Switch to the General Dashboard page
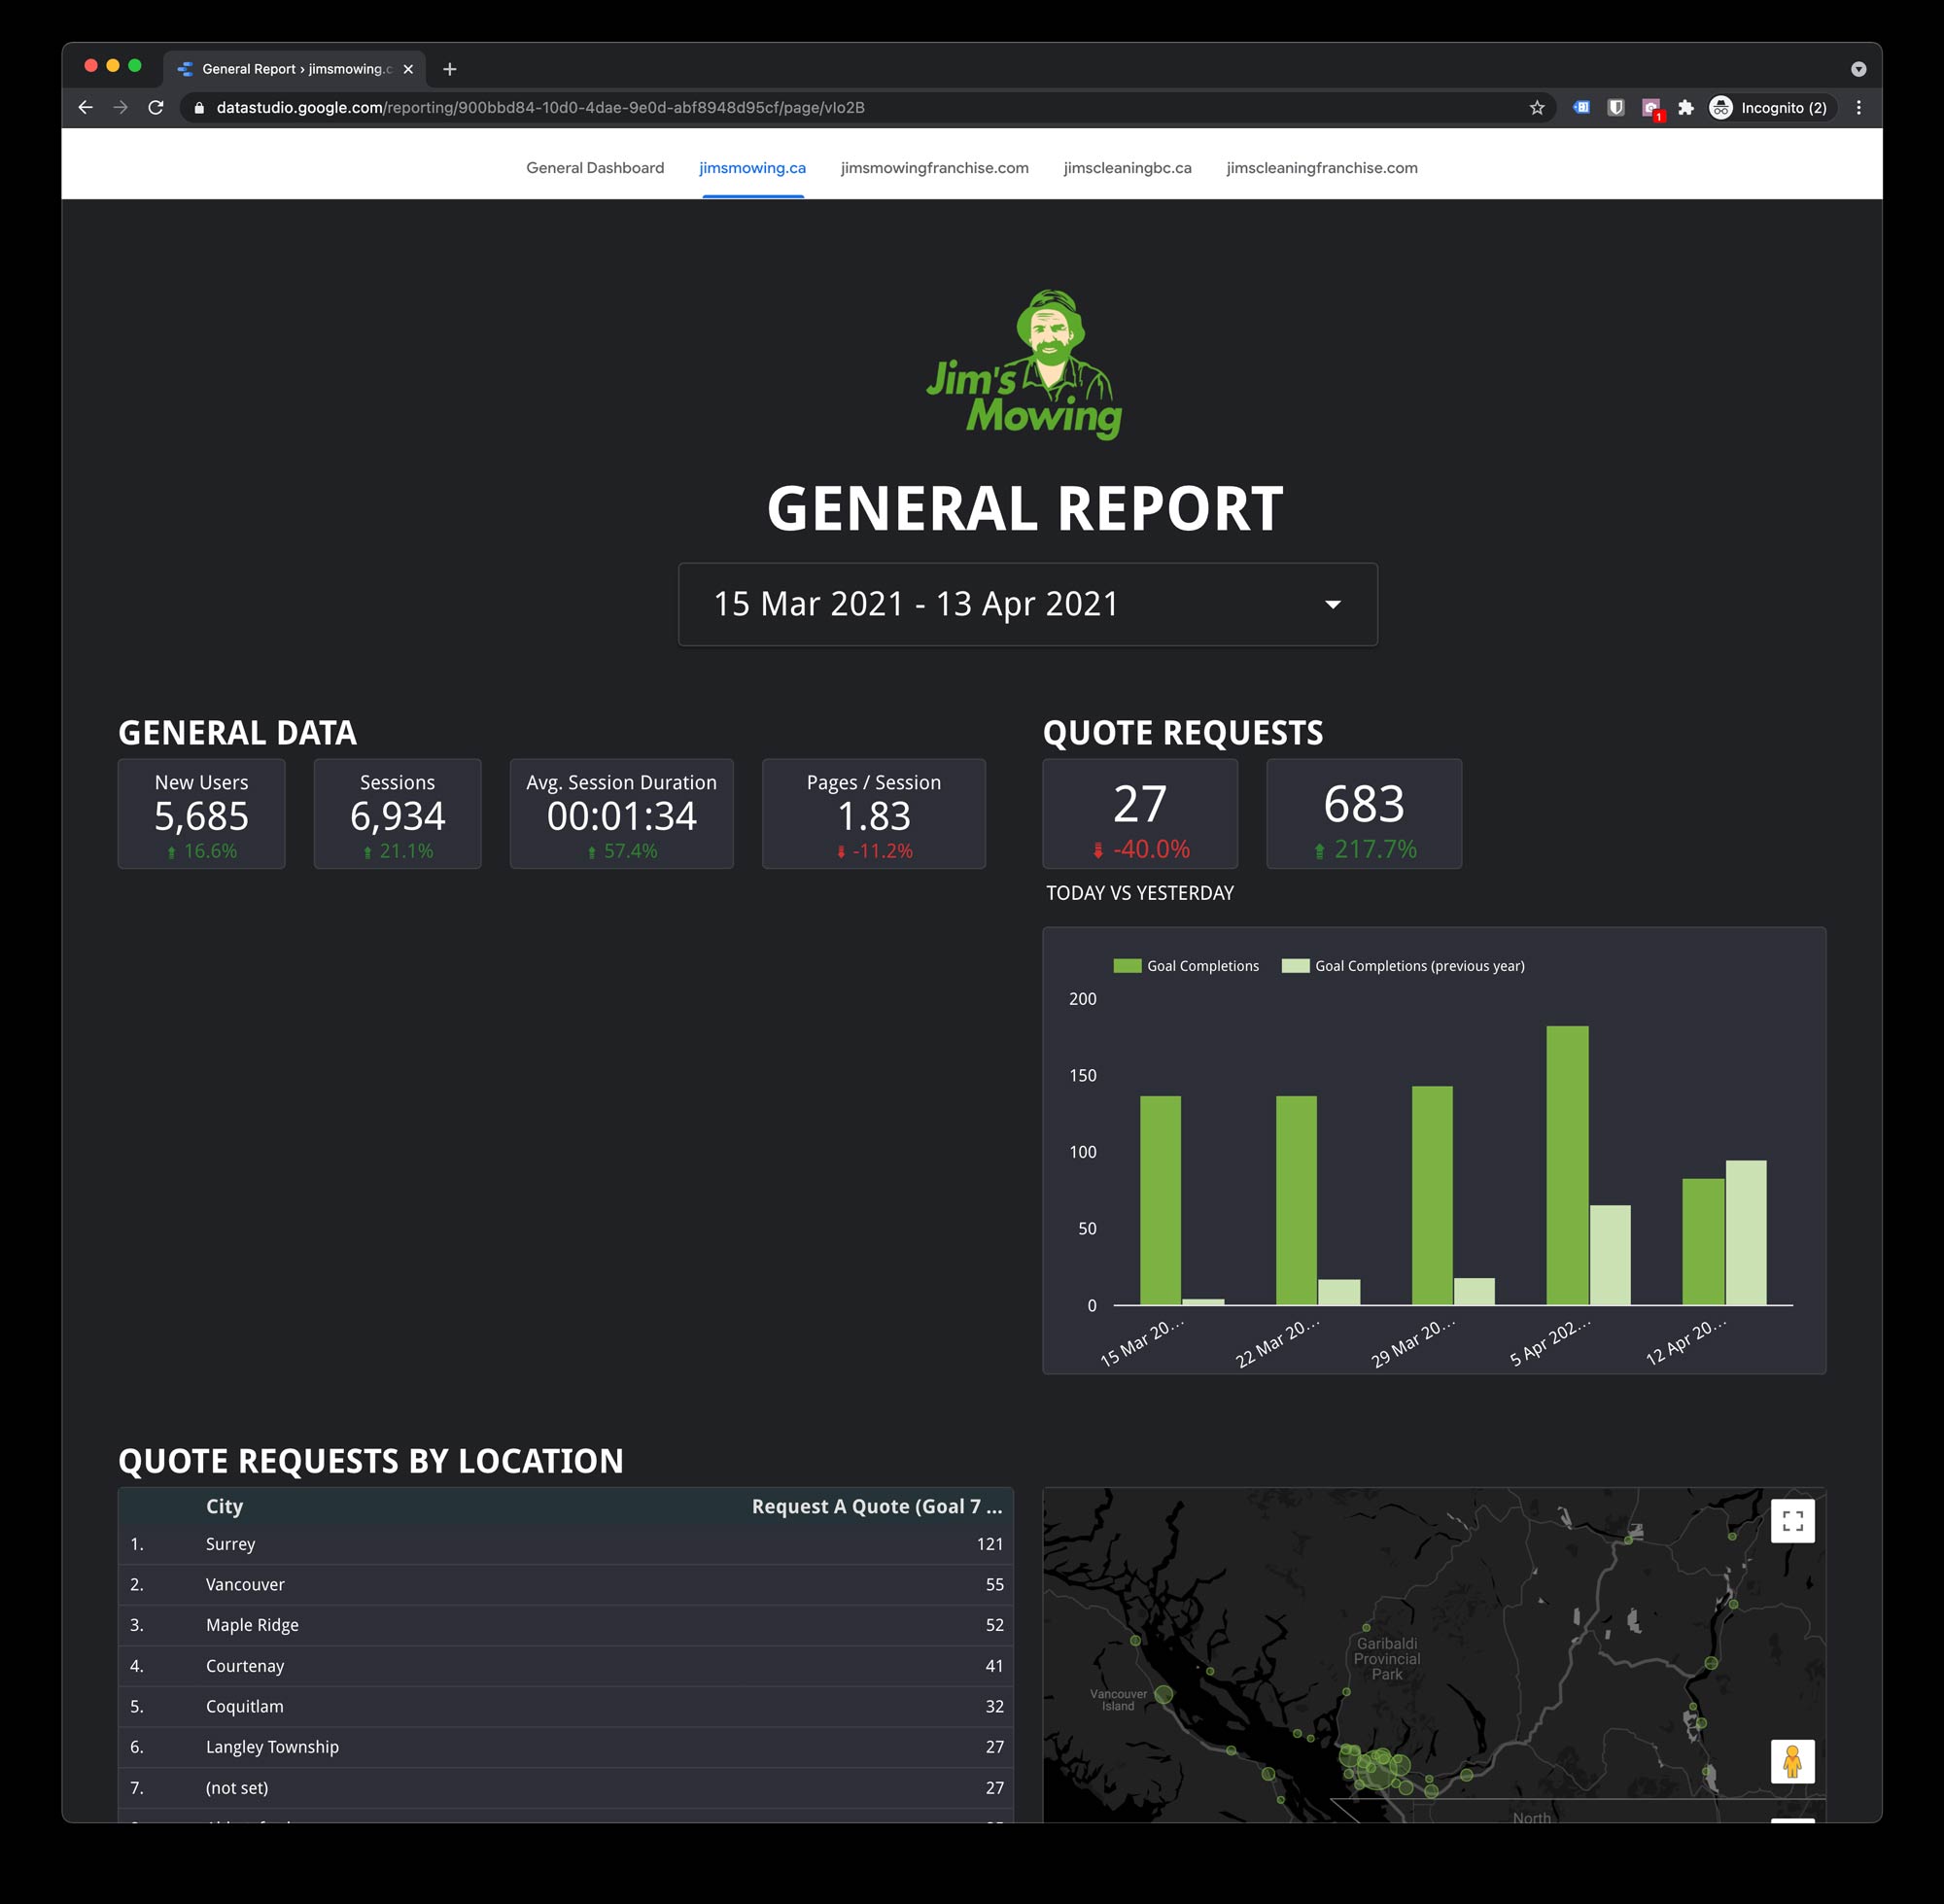This screenshot has height=1904, width=1944. (595, 168)
